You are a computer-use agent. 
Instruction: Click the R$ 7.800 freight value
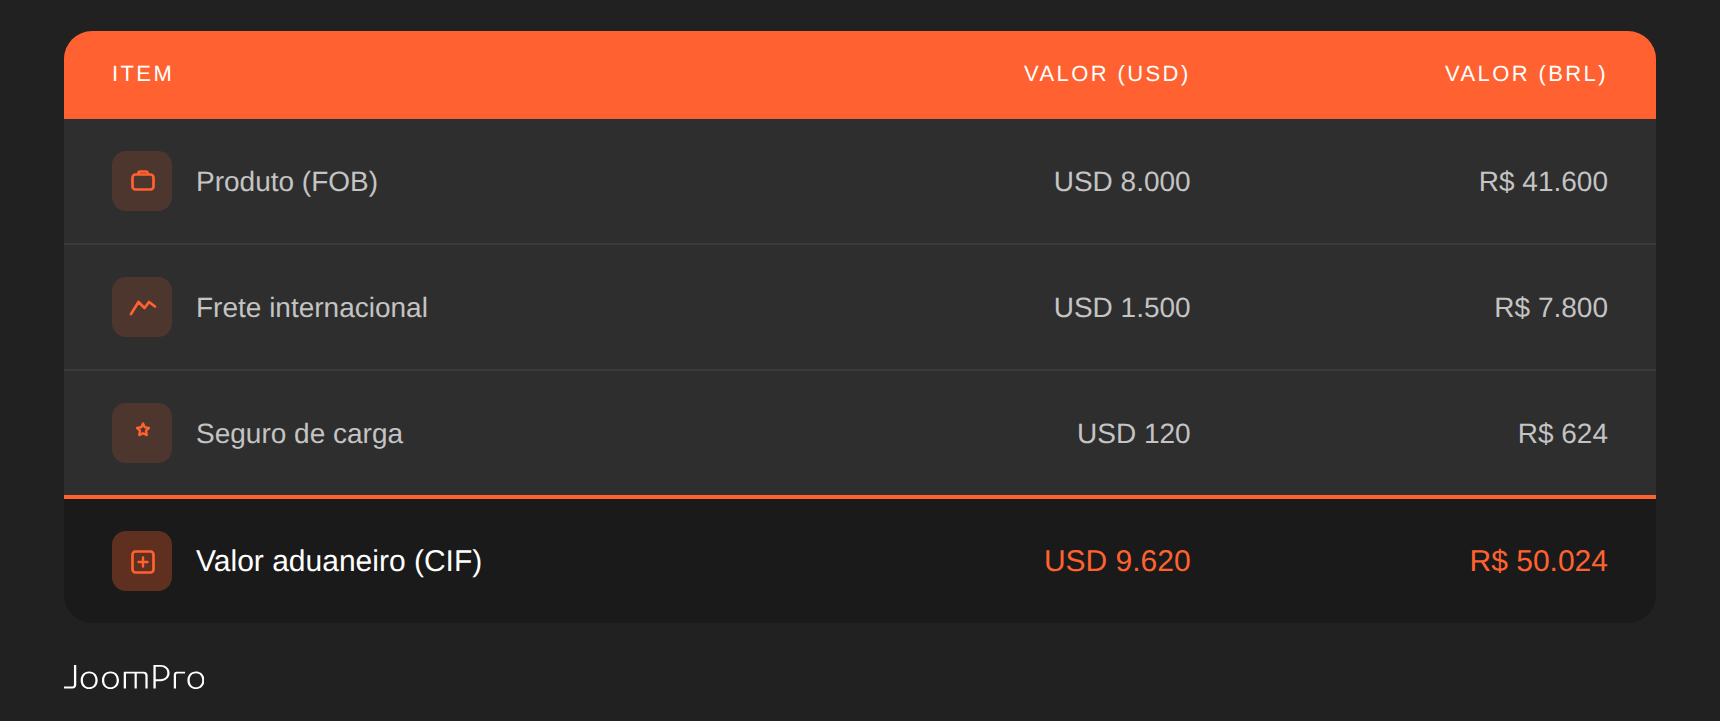(1551, 308)
